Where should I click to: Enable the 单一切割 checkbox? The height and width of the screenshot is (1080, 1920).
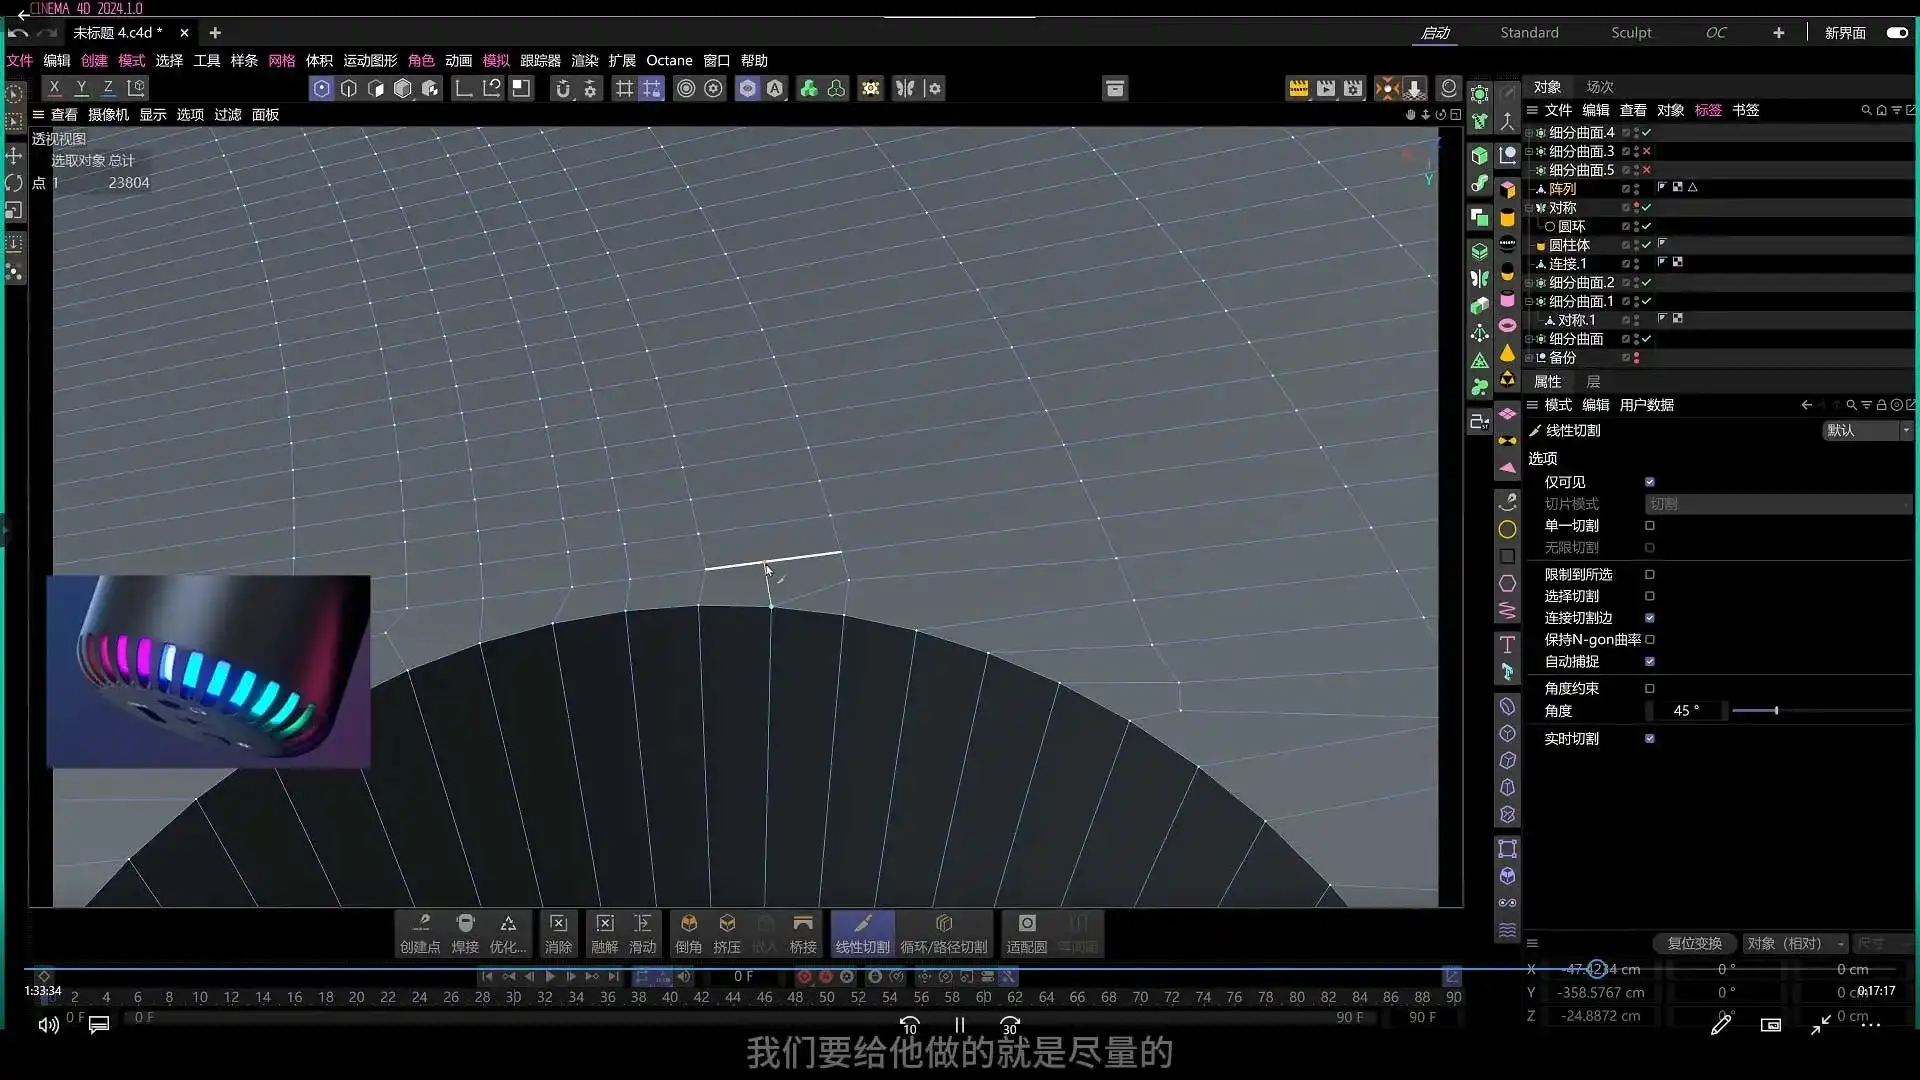coord(1650,526)
